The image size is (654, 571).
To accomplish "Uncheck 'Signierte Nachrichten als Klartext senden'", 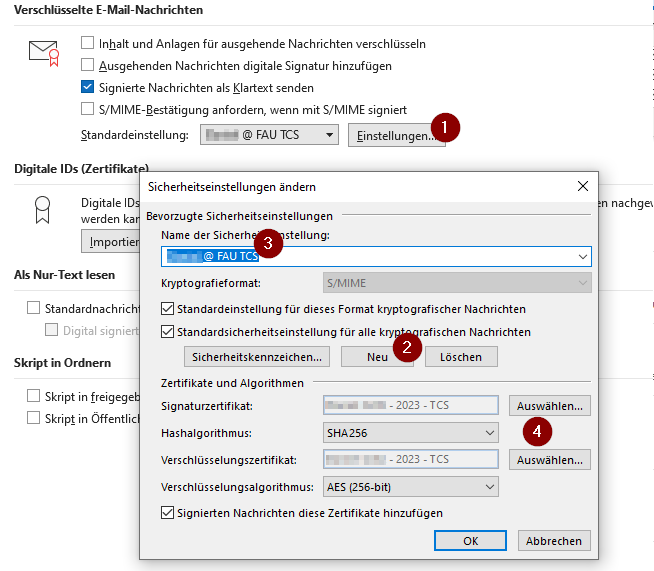I will [x=88, y=88].
